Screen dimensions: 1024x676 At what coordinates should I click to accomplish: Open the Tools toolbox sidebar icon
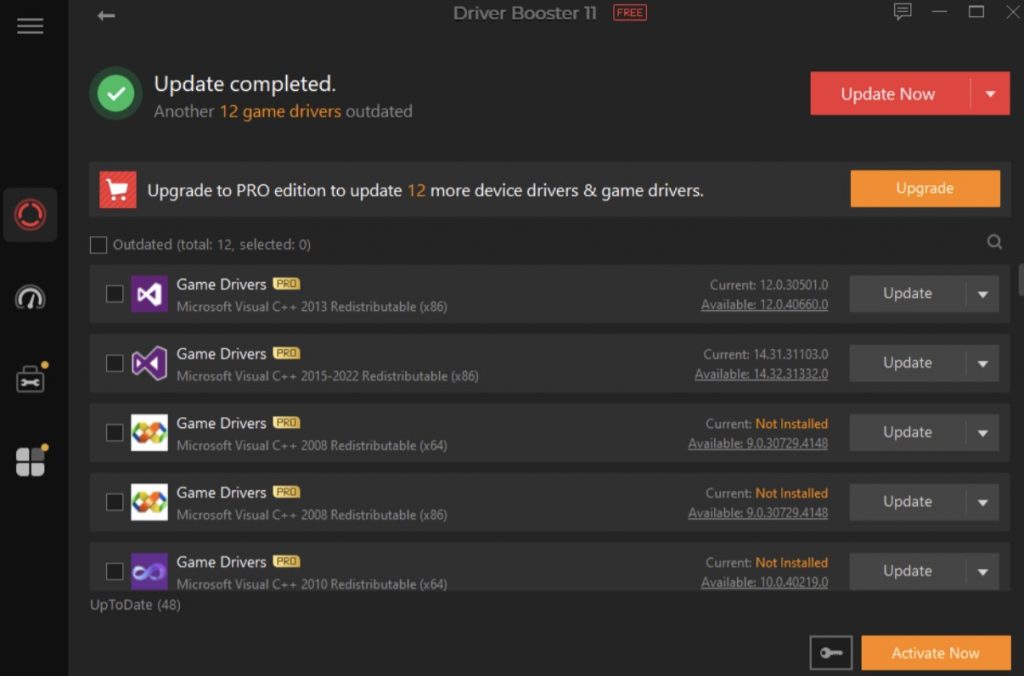[x=30, y=380]
